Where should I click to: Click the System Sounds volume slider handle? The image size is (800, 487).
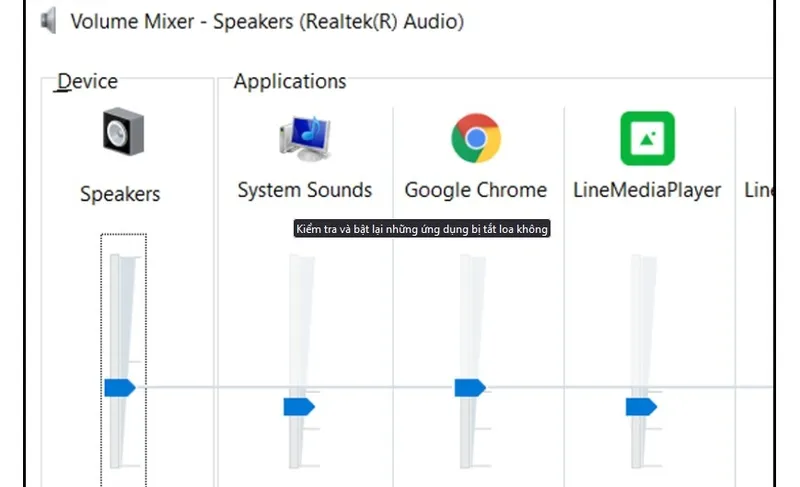(298, 406)
